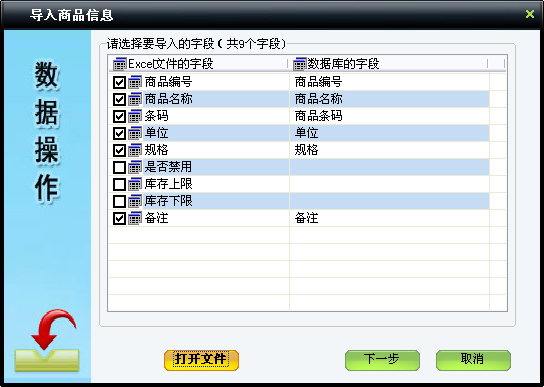
Task: Close the 导入商品信息 dialog
Action: 530,14
